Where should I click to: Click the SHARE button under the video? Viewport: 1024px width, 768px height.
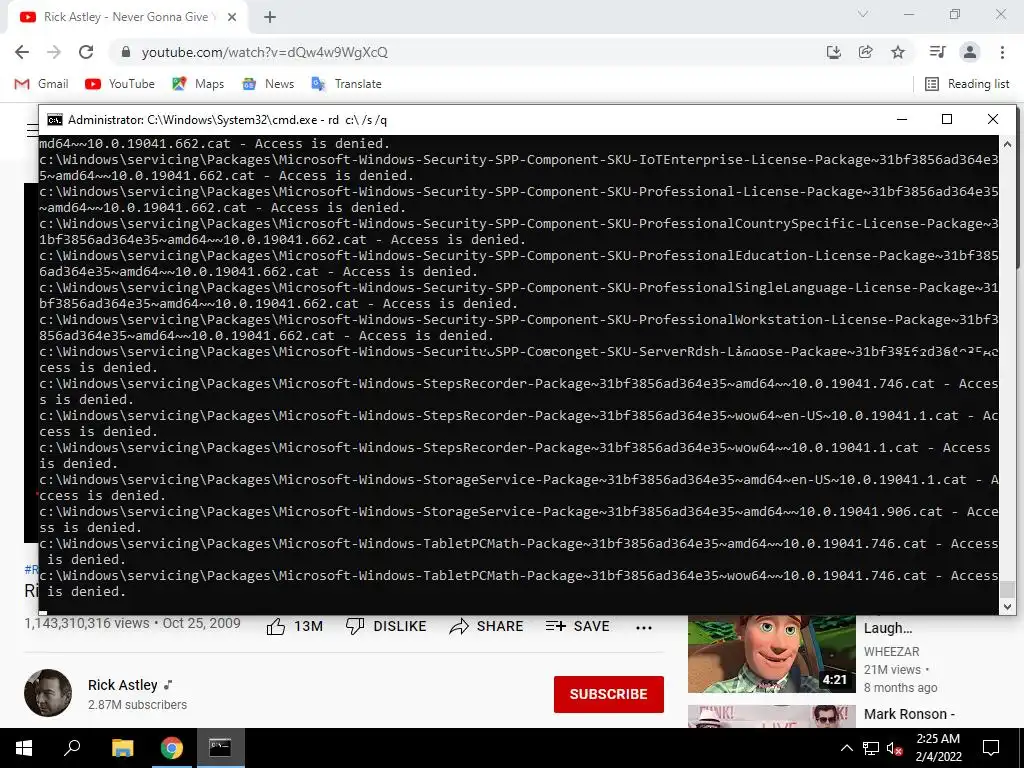pos(487,626)
